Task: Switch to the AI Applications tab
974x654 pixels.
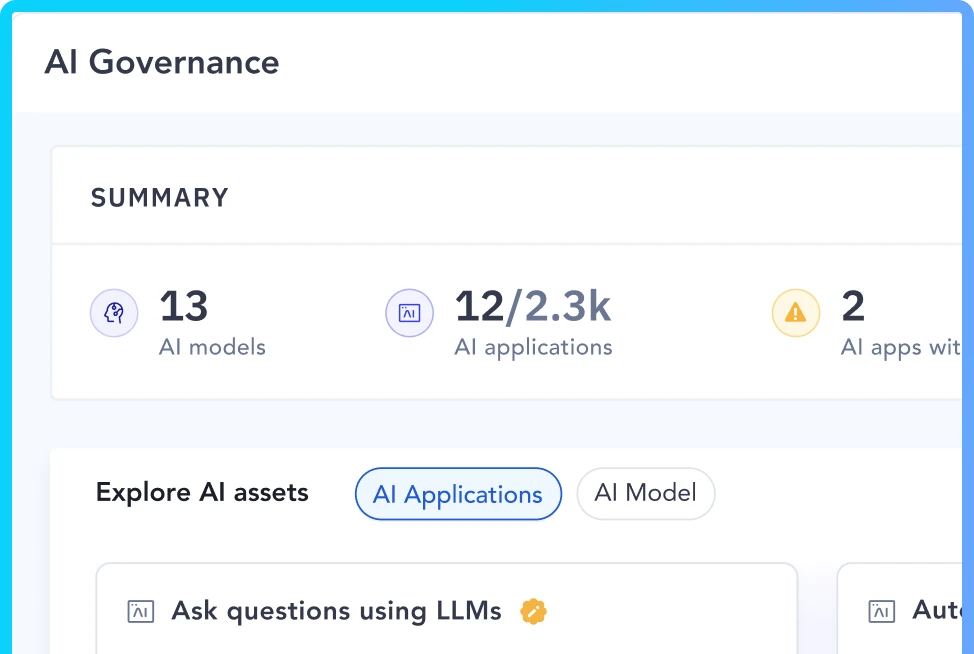Action: 458,494
